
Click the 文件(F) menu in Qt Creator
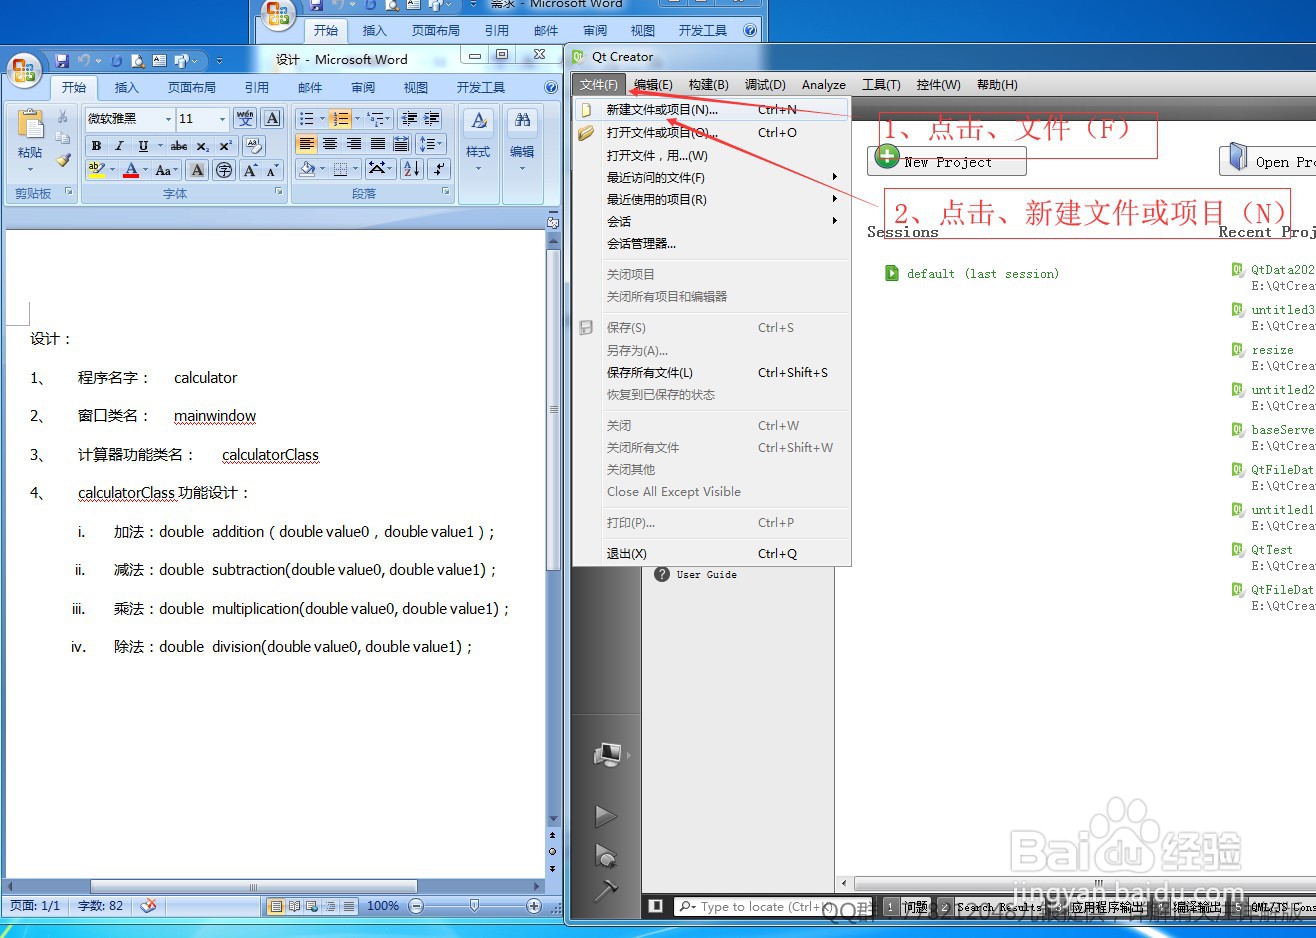[x=599, y=85]
